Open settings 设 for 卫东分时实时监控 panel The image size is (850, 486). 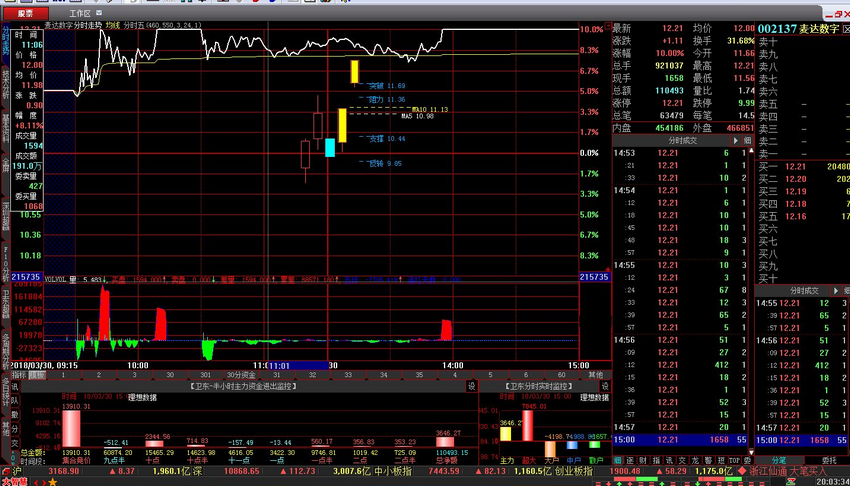[x=604, y=386]
